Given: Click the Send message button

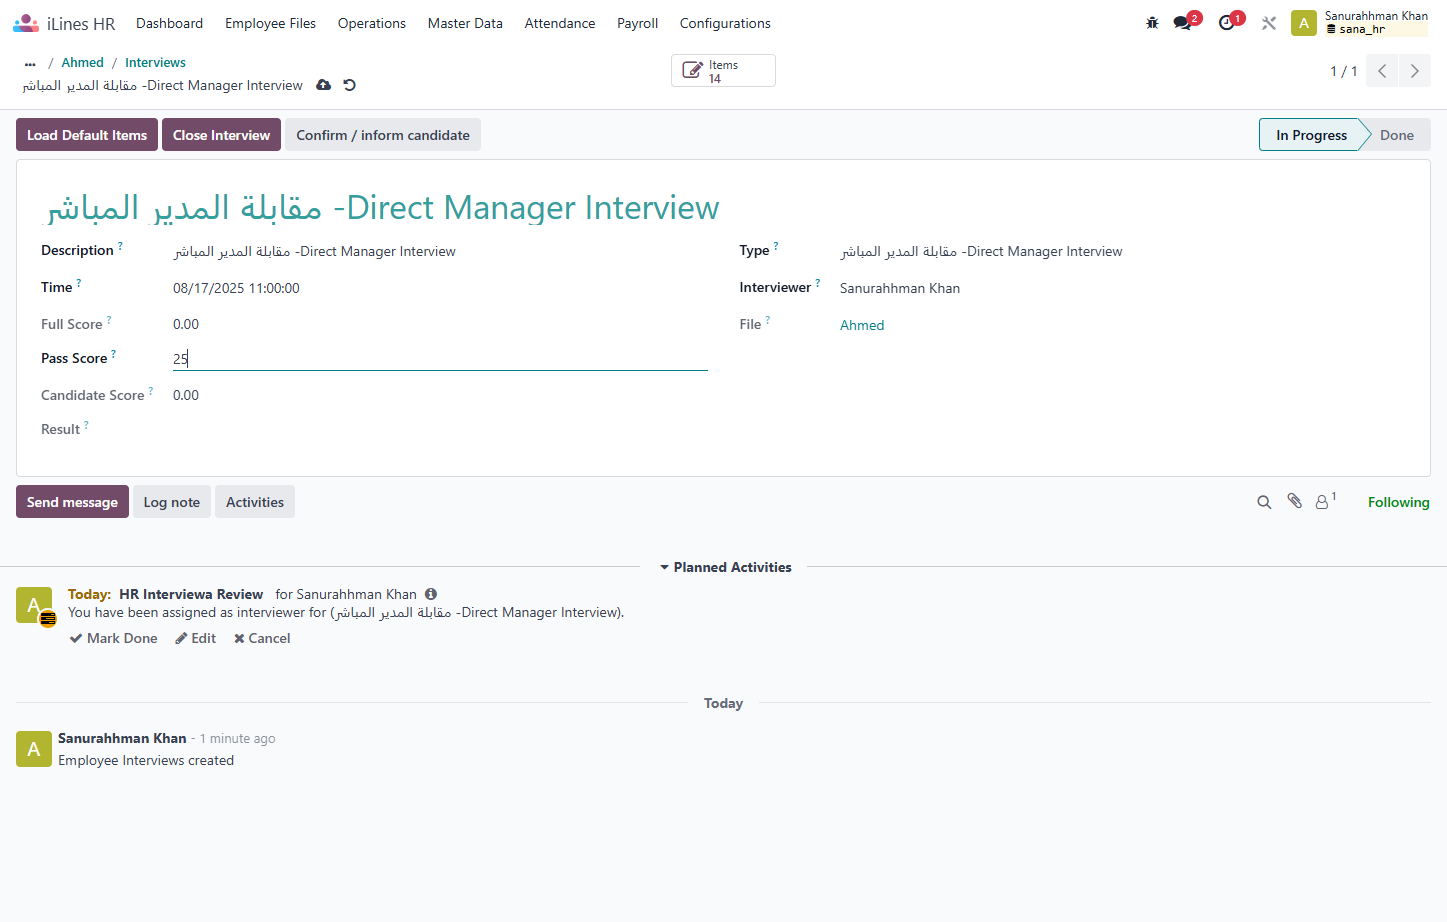Looking at the screenshot, I should [x=72, y=502].
